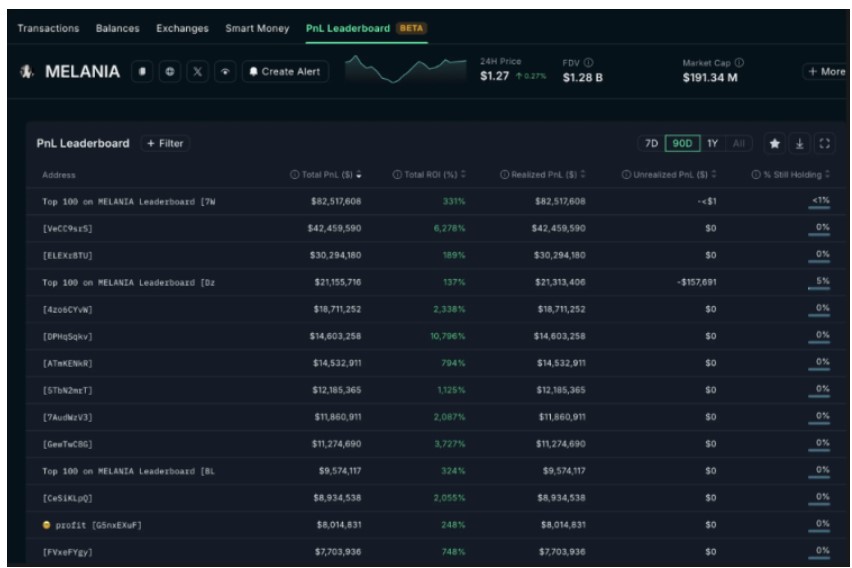Open address [GewTwCBG]

click(x=67, y=445)
